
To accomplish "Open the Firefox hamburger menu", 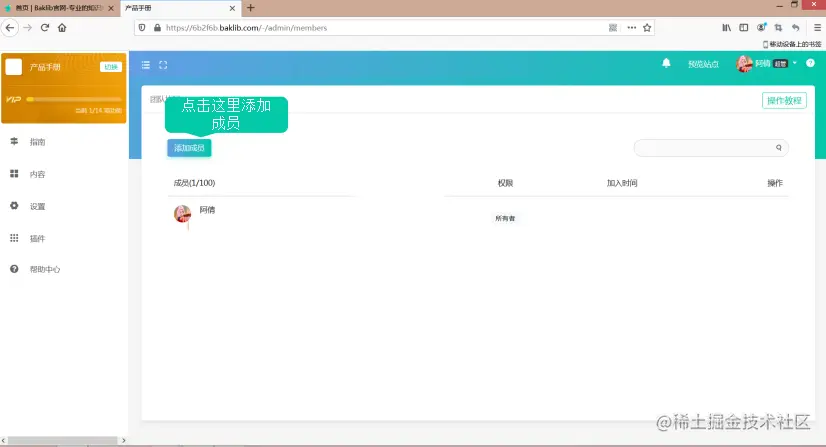I will (x=817, y=27).
